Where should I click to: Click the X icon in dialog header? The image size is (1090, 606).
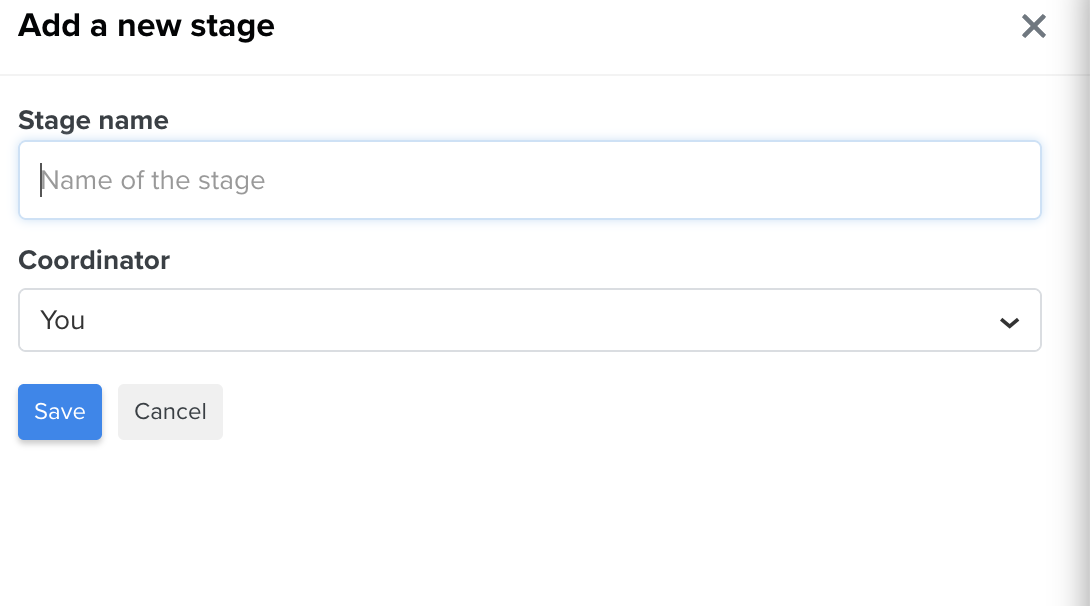pyautogui.click(x=1034, y=26)
